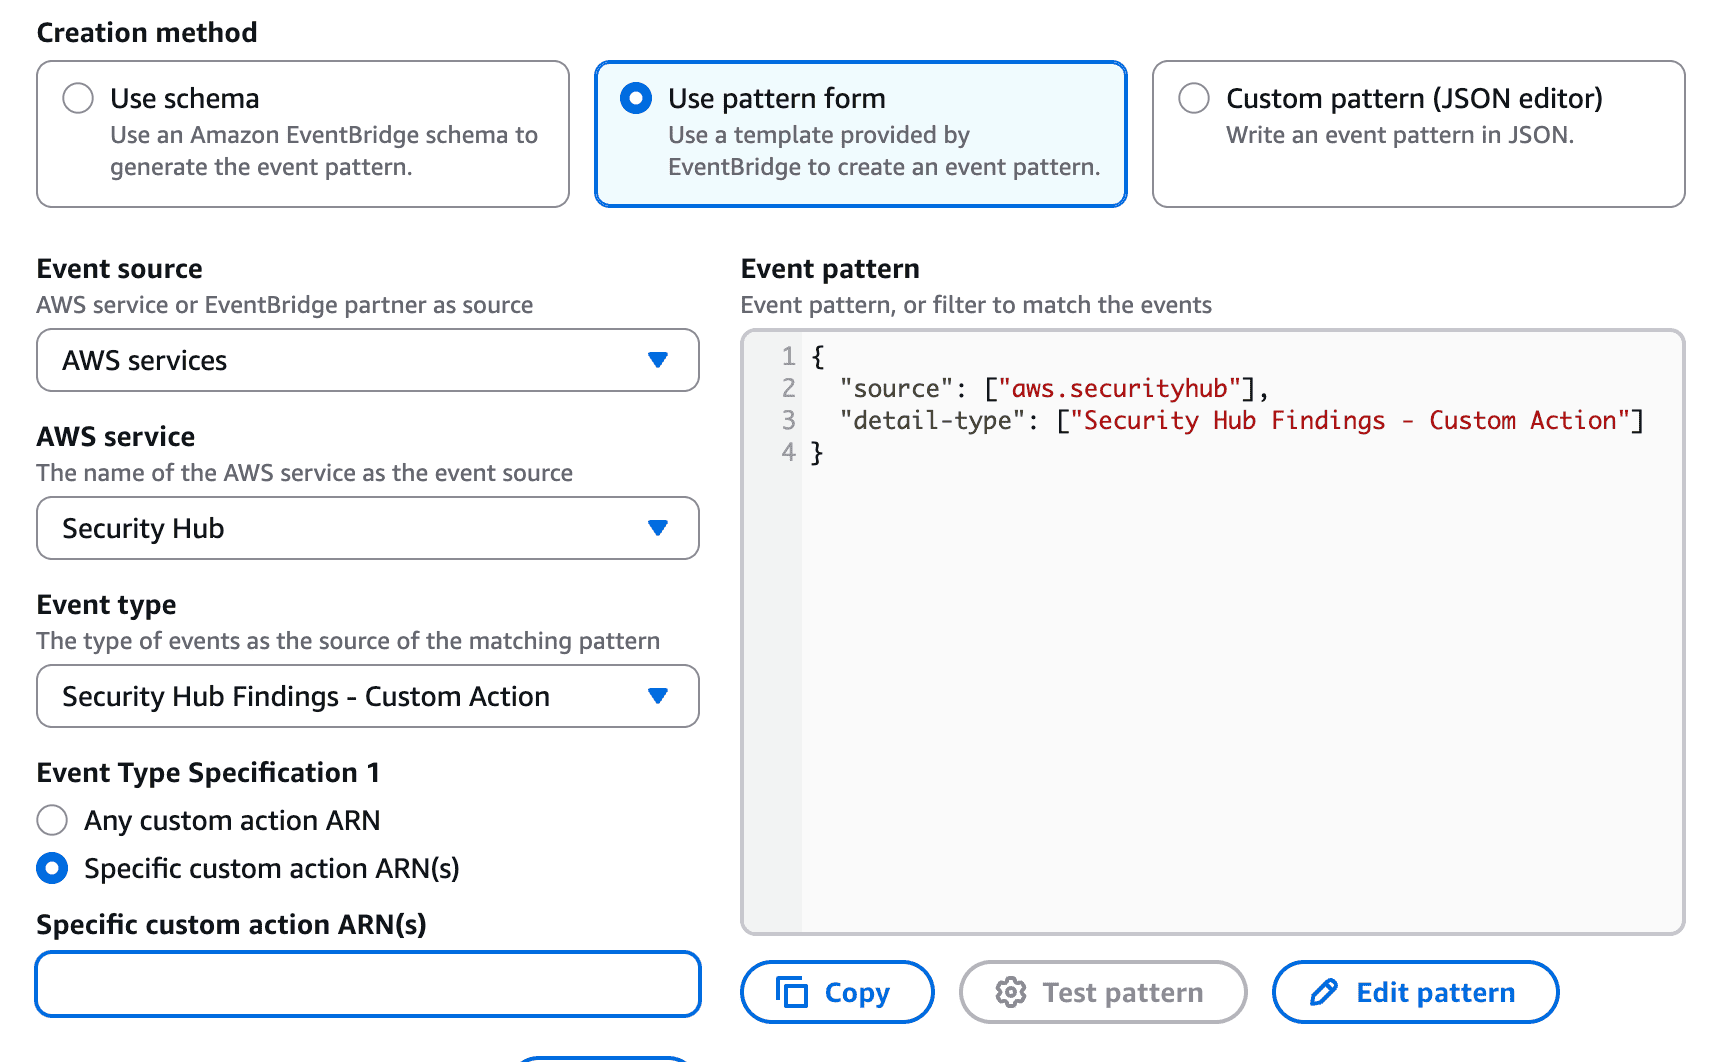Open the Event source AWS services dropdown
Viewport: 1714px width, 1062px height.
click(x=367, y=360)
